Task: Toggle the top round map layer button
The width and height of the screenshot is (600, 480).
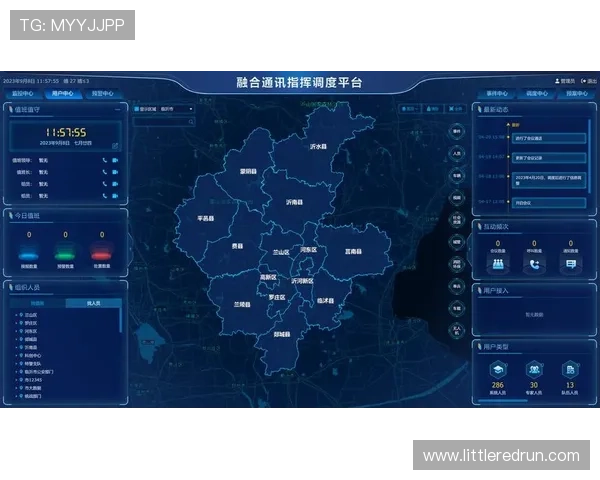Action: tap(457, 131)
